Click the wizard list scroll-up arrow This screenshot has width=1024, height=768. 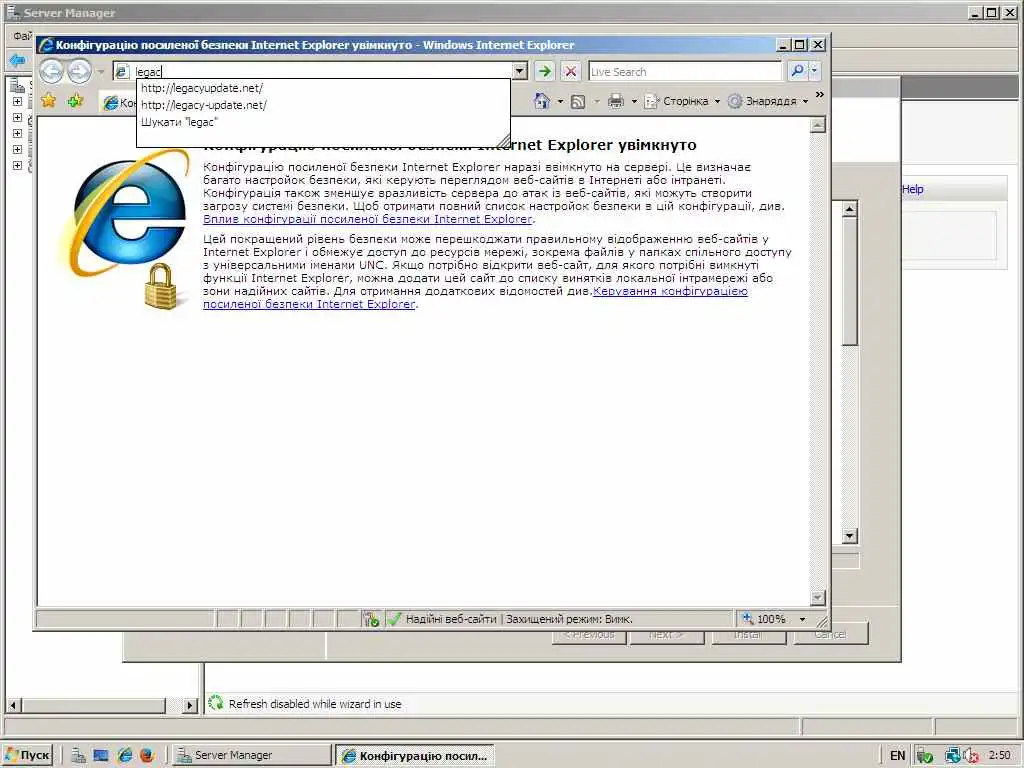coord(849,209)
